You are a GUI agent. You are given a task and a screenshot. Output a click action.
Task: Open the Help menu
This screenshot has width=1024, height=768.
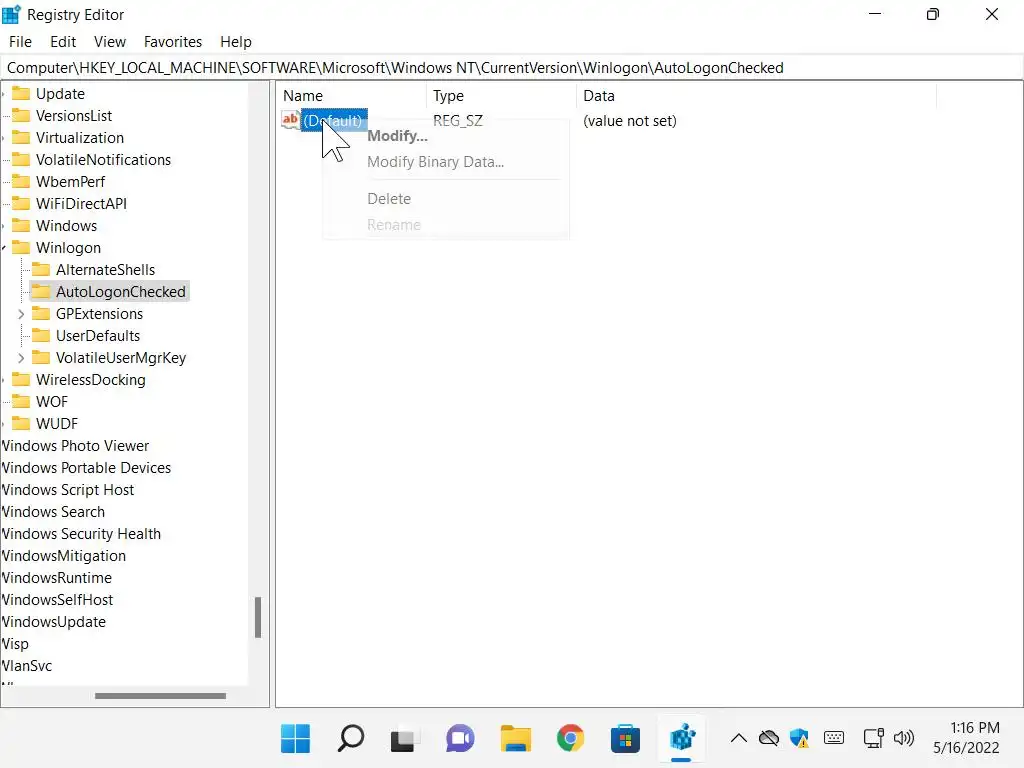pos(236,42)
